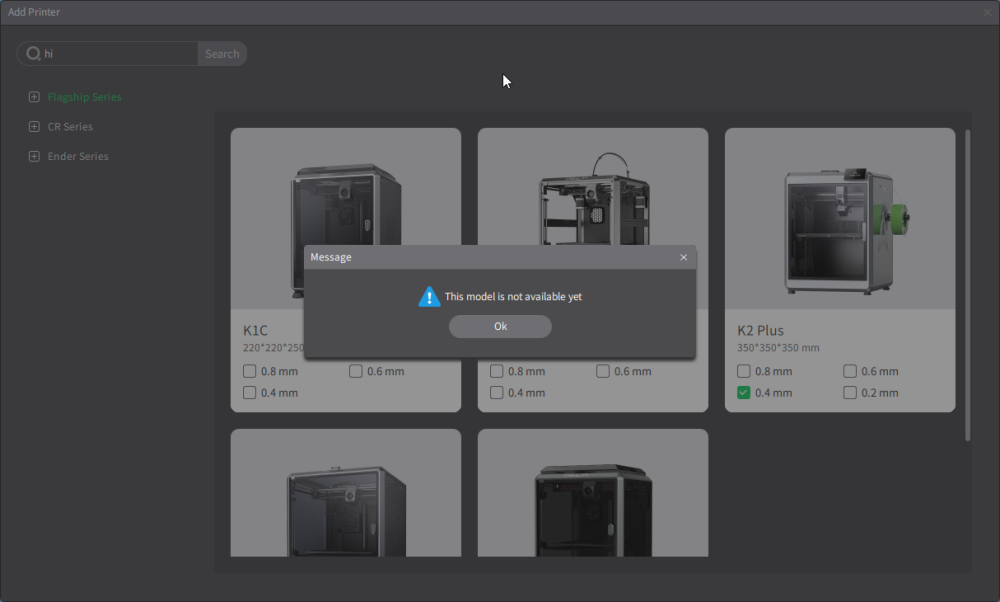Click Ok in the Message dialog
The width and height of the screenshot is (1000, 602).
[x=500, y=327]
